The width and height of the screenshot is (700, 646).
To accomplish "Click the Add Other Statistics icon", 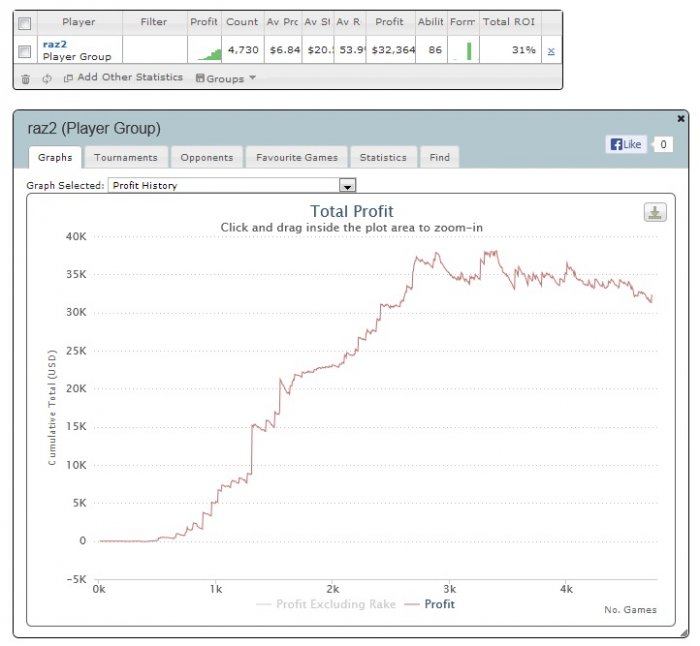I will pos(68,79).
